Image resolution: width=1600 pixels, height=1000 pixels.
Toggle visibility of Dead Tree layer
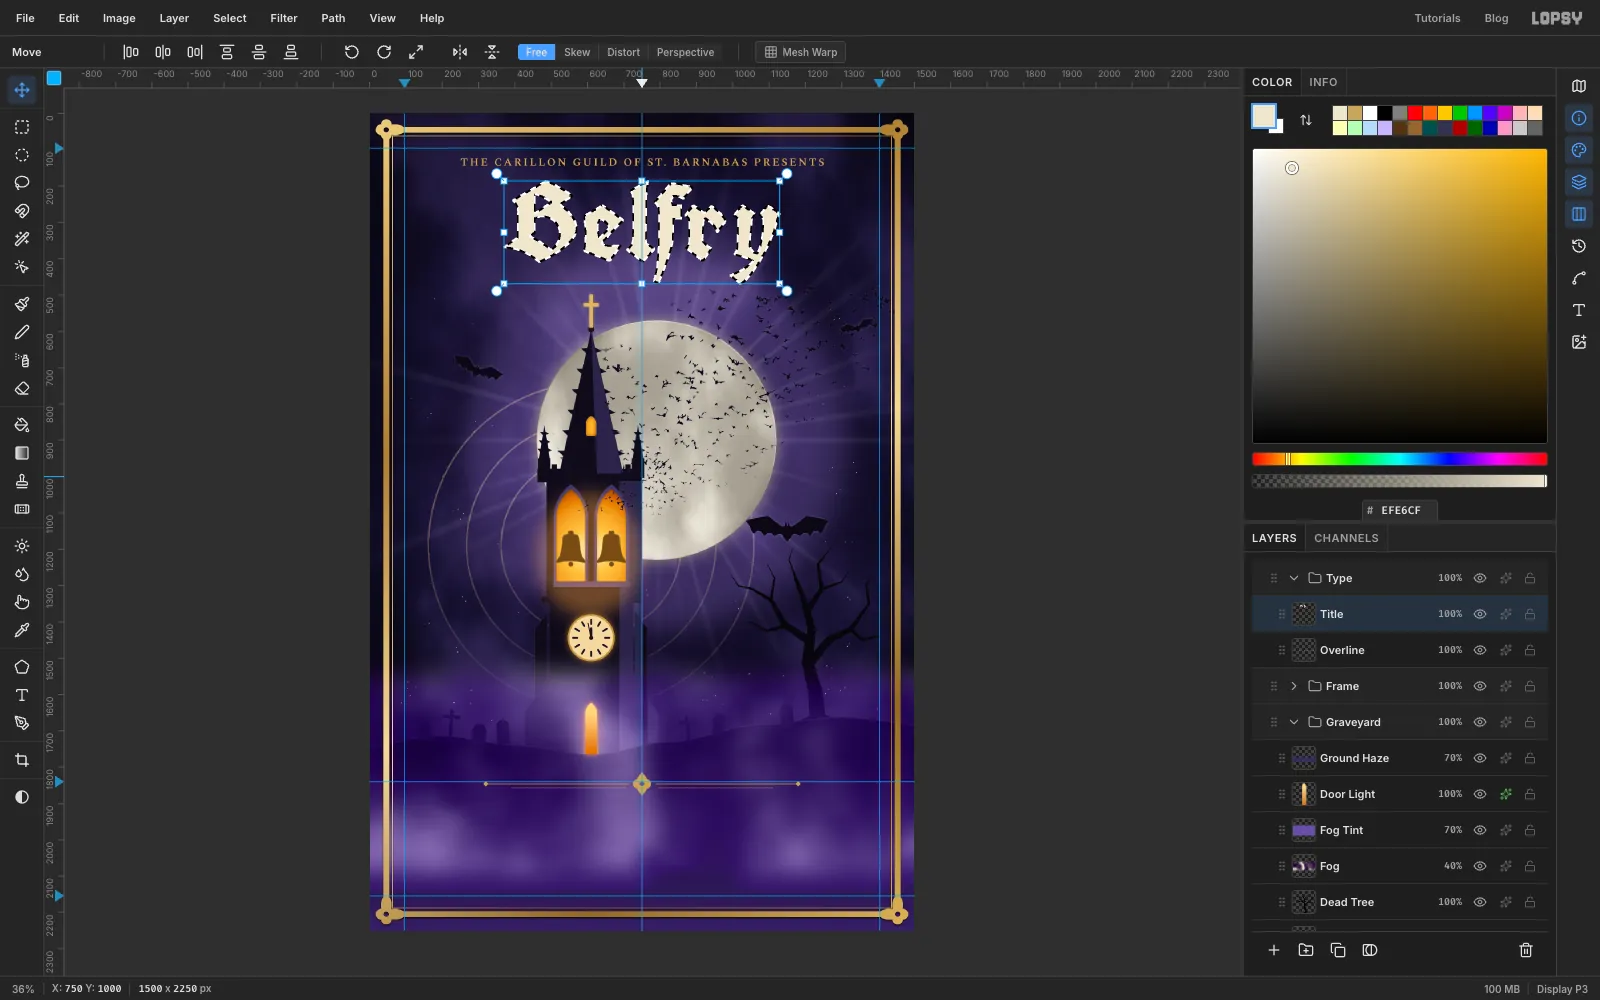tap(1480, 902)
